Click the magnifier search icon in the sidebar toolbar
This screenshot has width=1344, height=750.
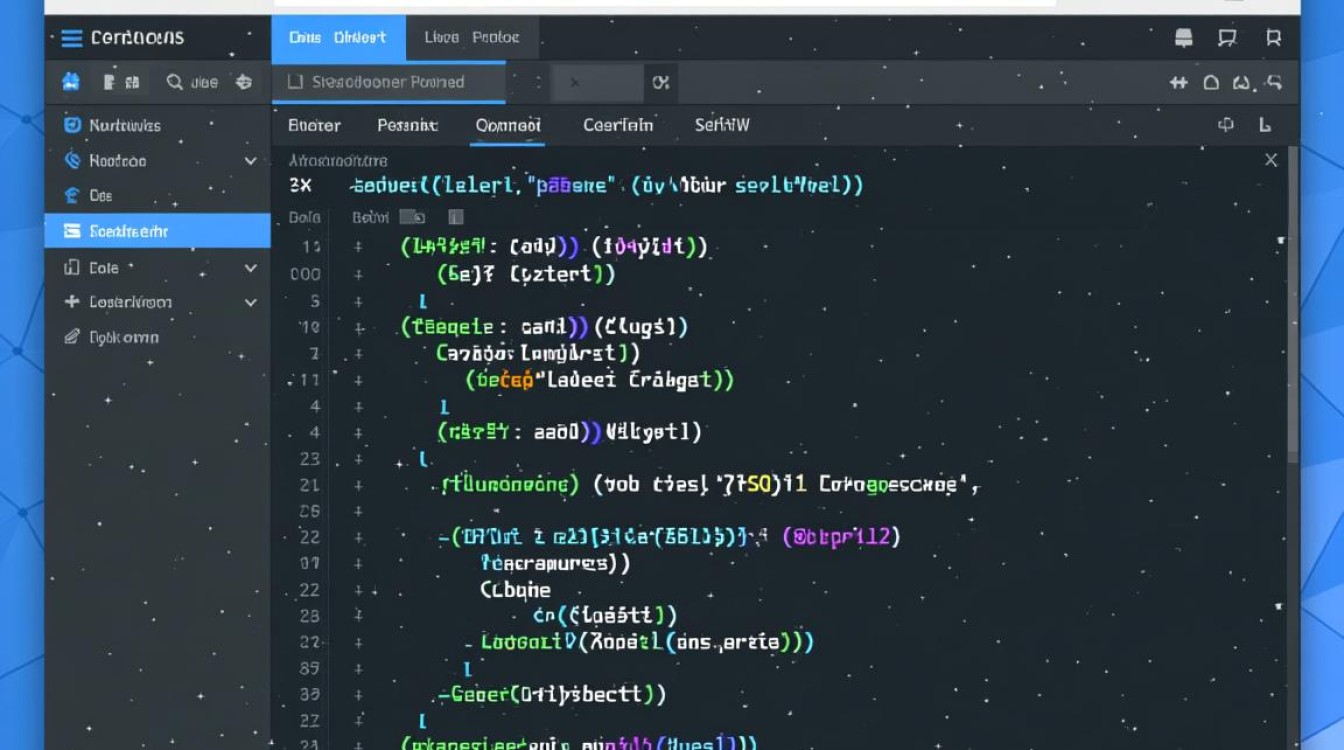[x=175, y=83]
